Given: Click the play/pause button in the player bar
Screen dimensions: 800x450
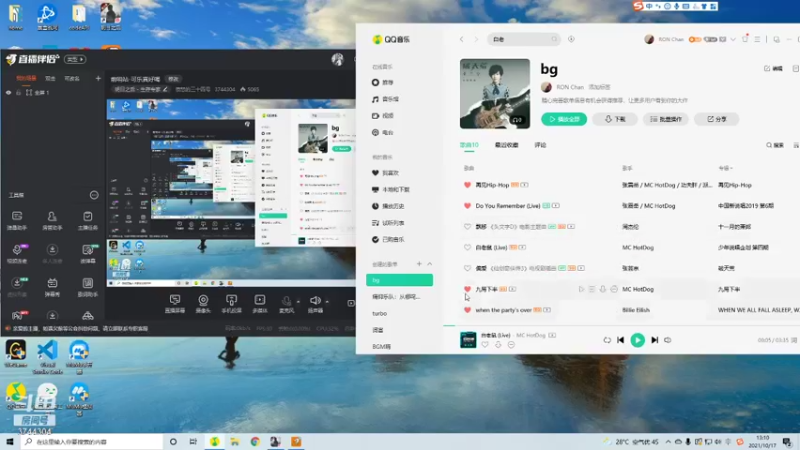Looking at the screenshot, I should tap(637, 340).
